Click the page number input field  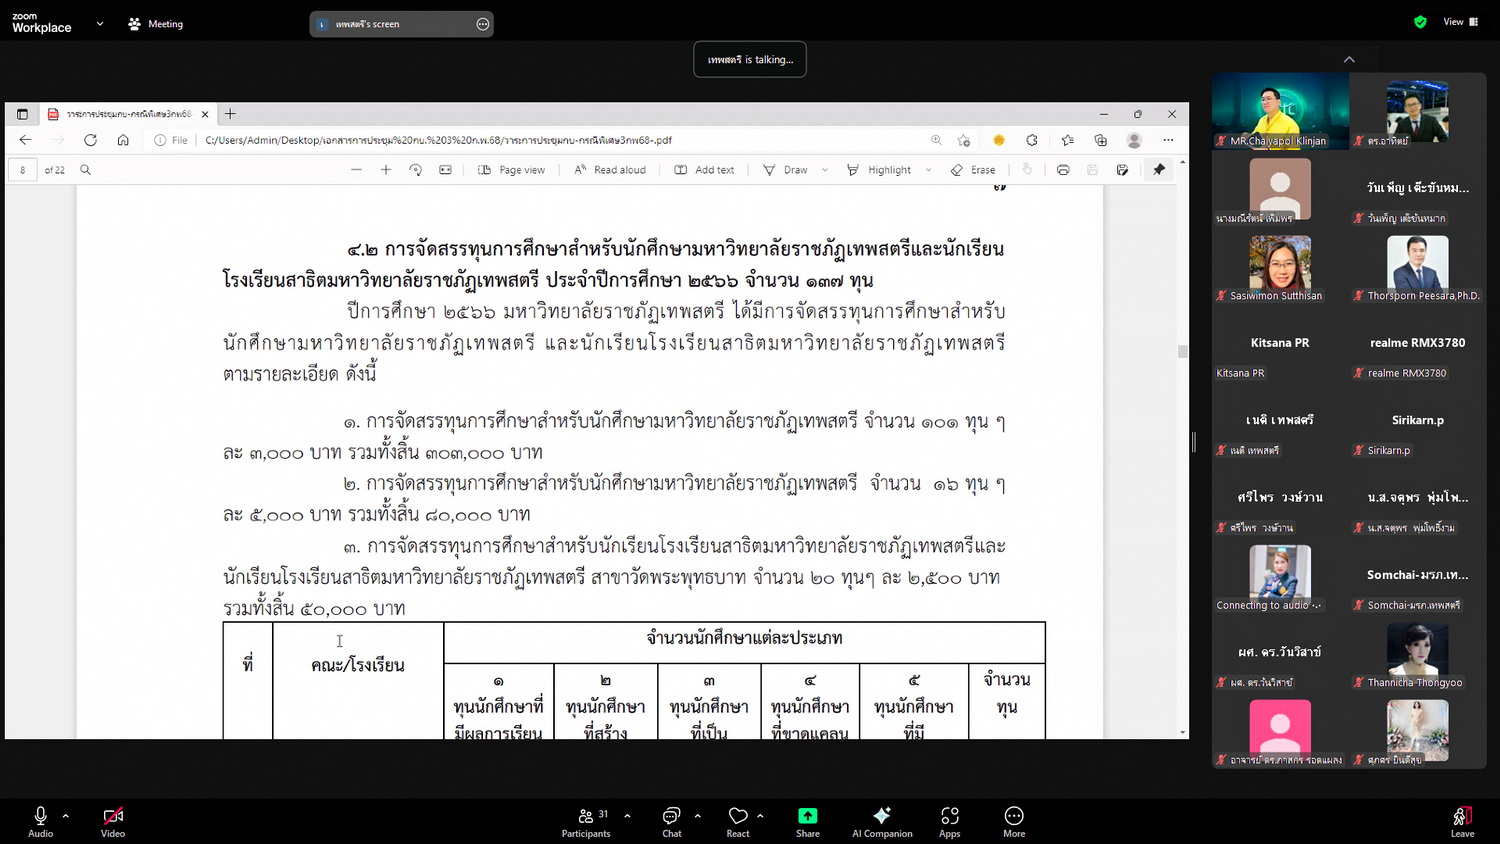[23, 170]
